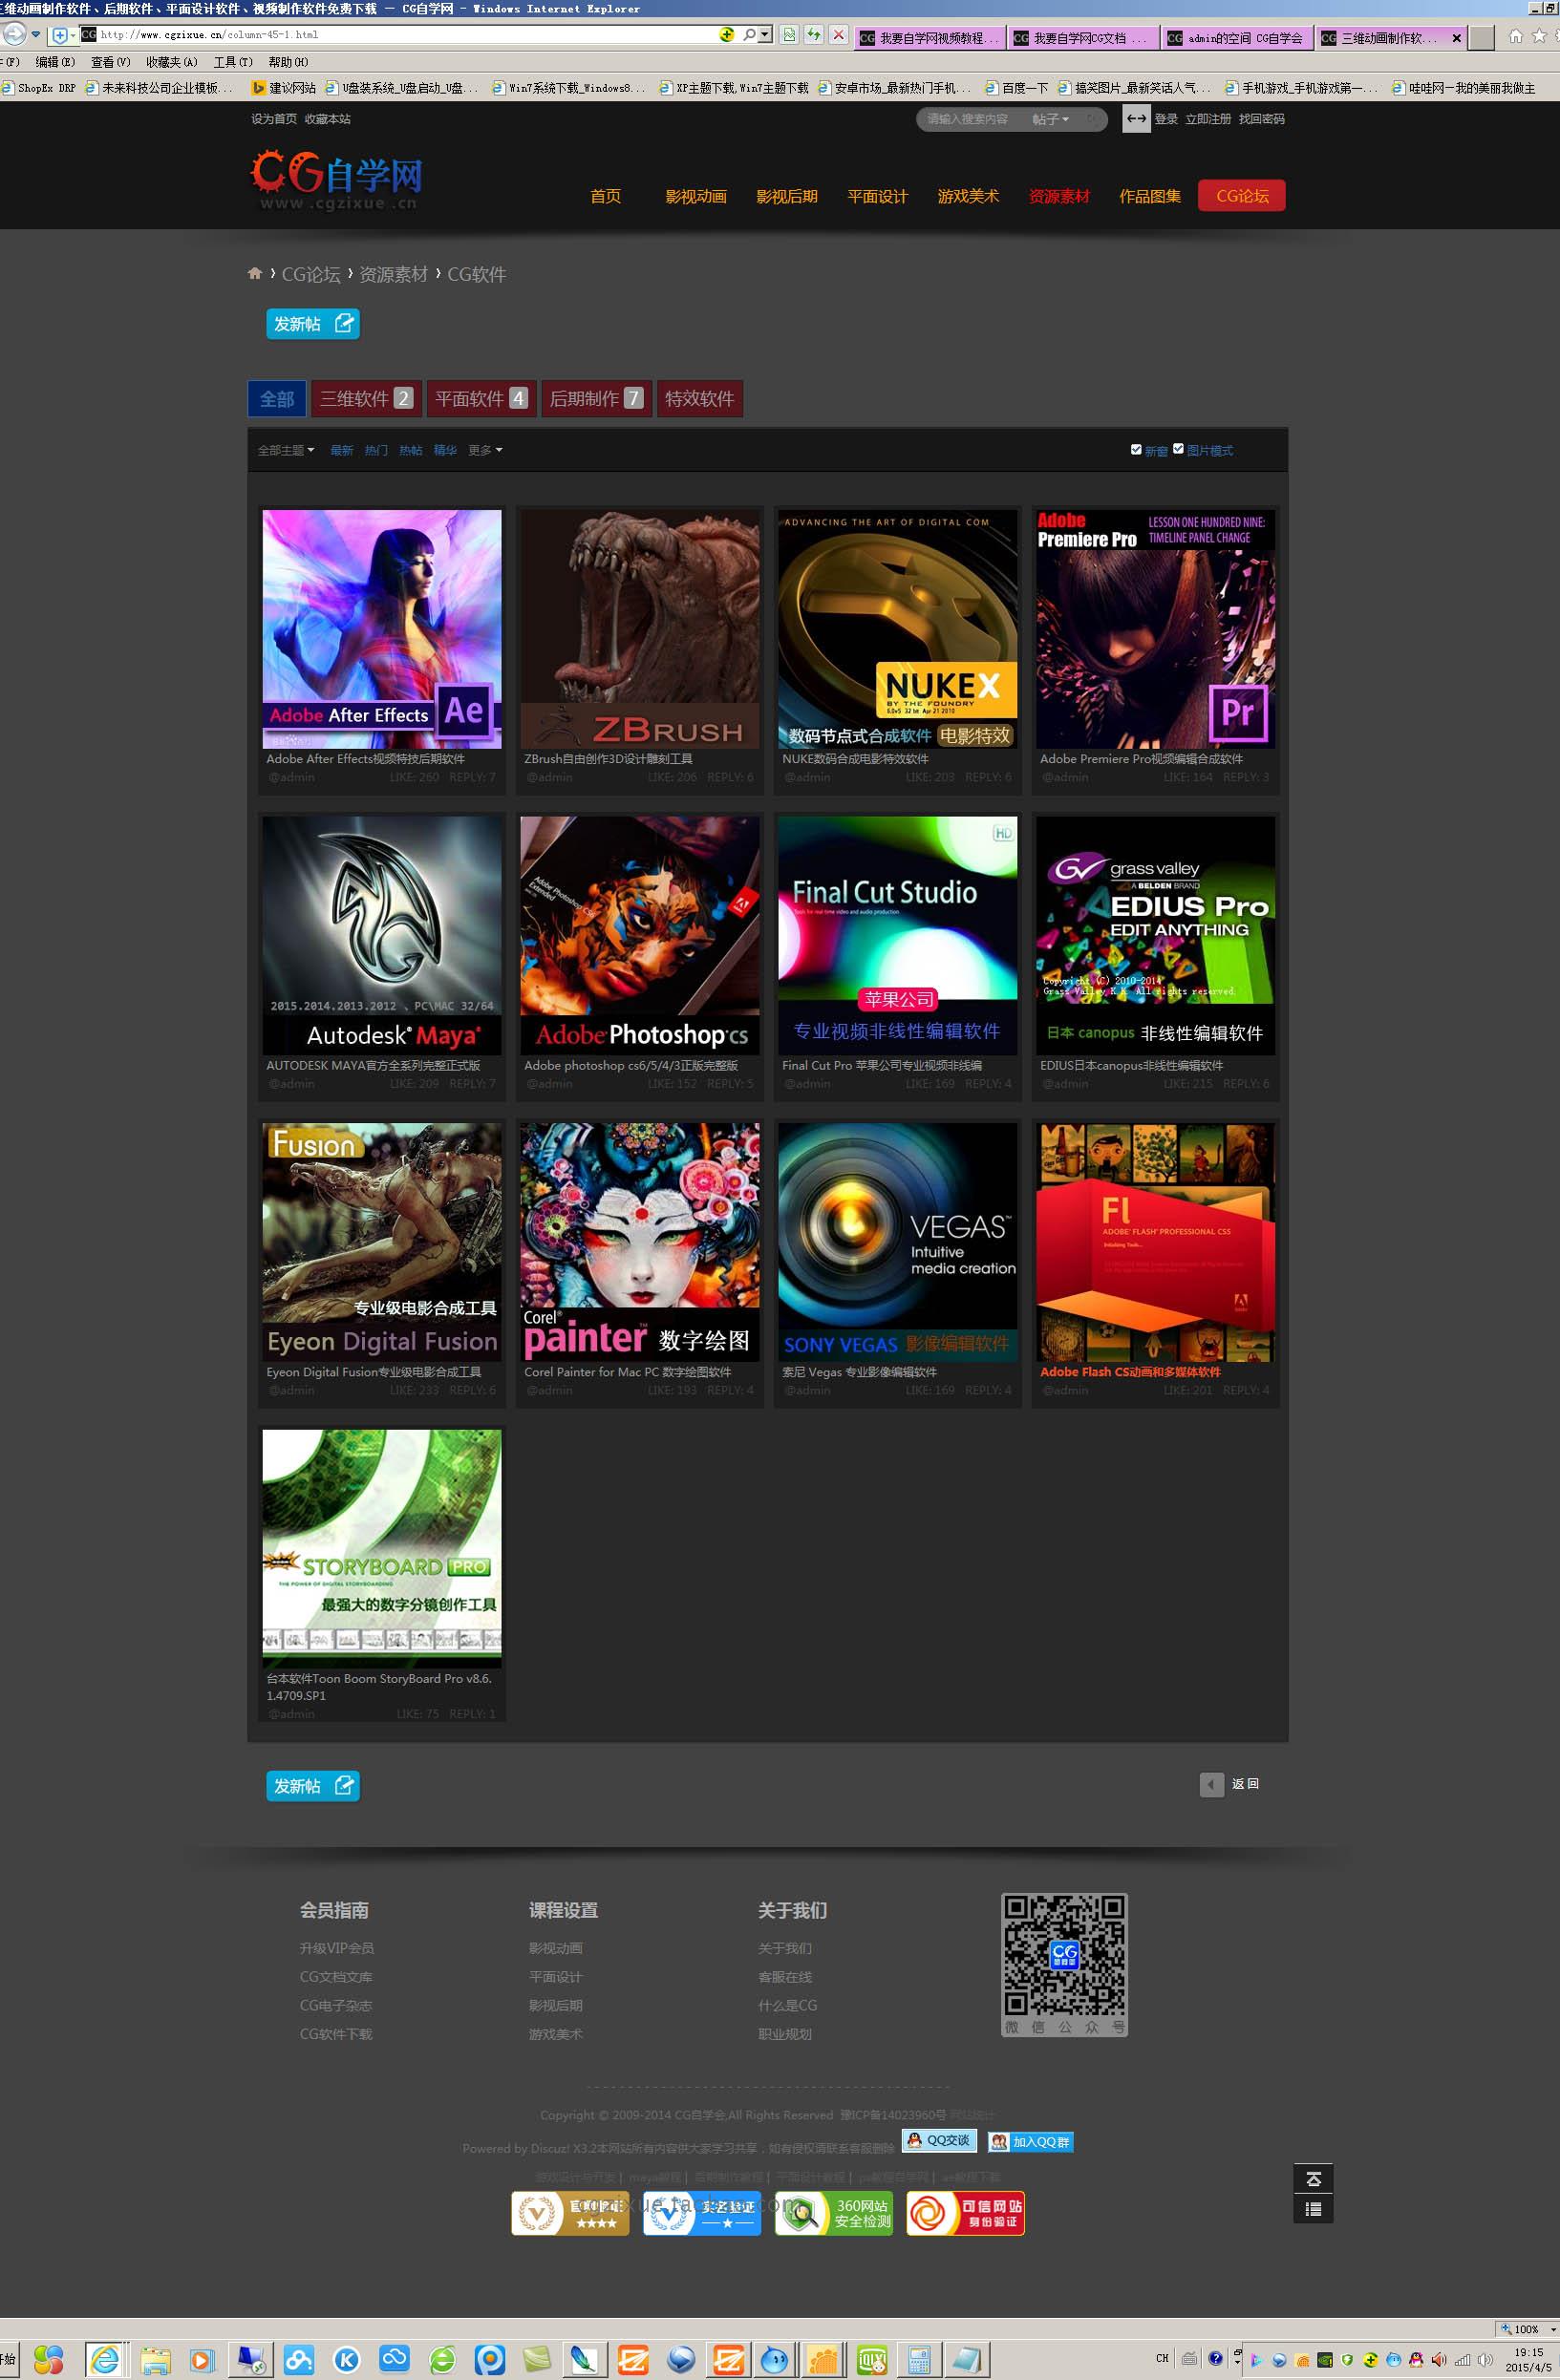Click the 返回 back arrow icon
The image size is (1560, 2380).
coord(1211,1784)
